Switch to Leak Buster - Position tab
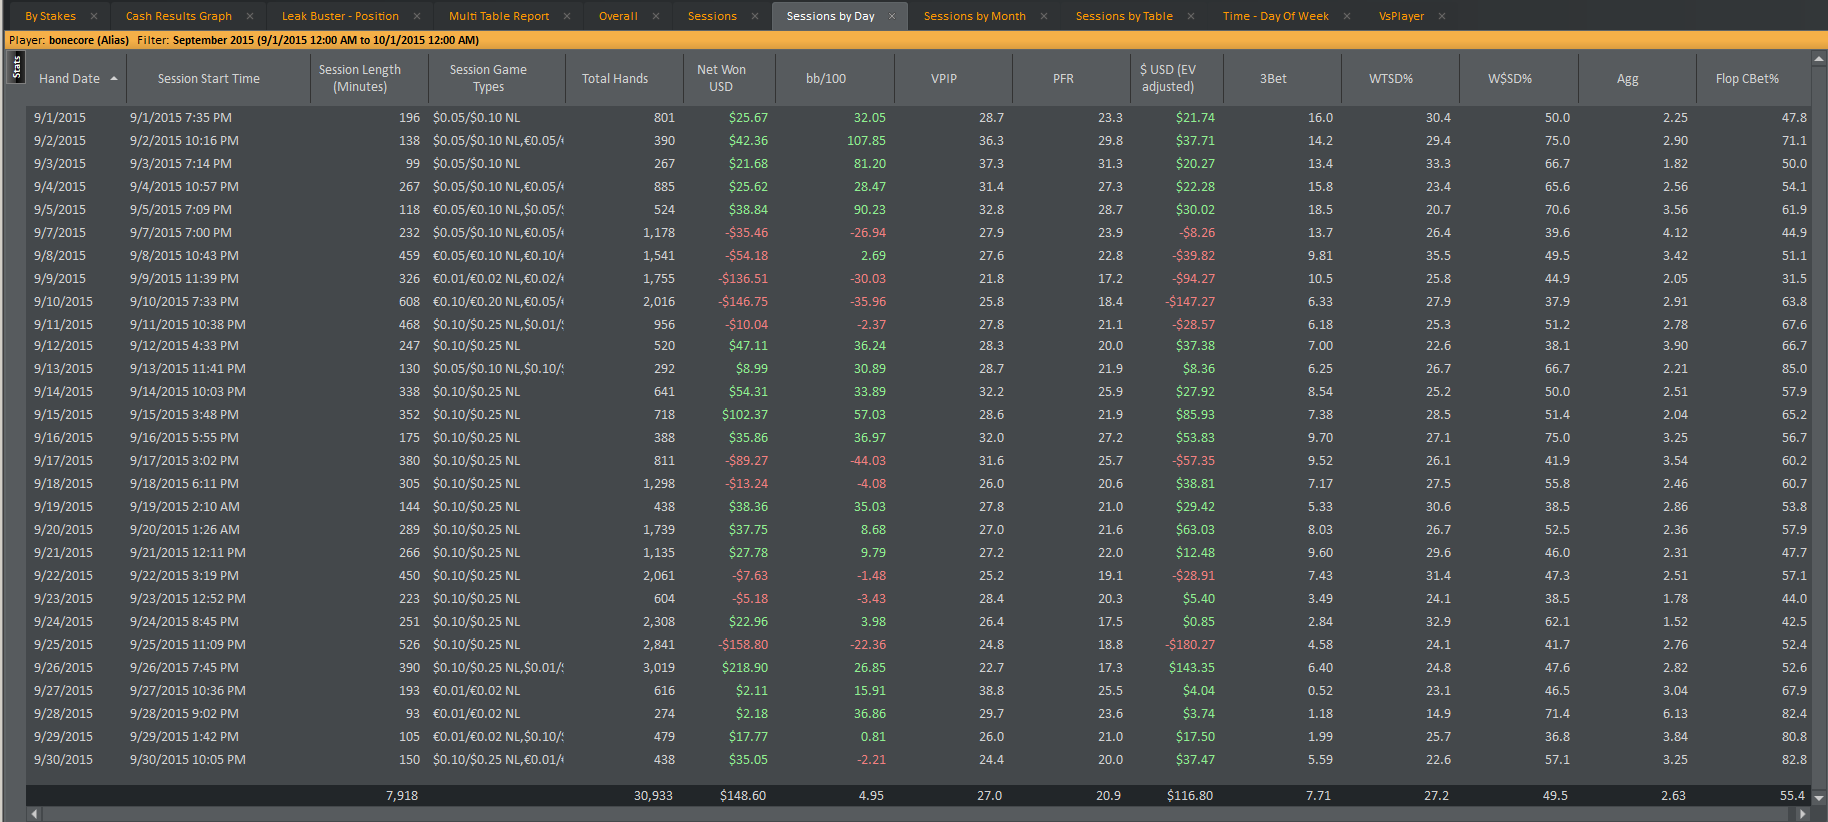1828x822 pixels. pos(340,16)
